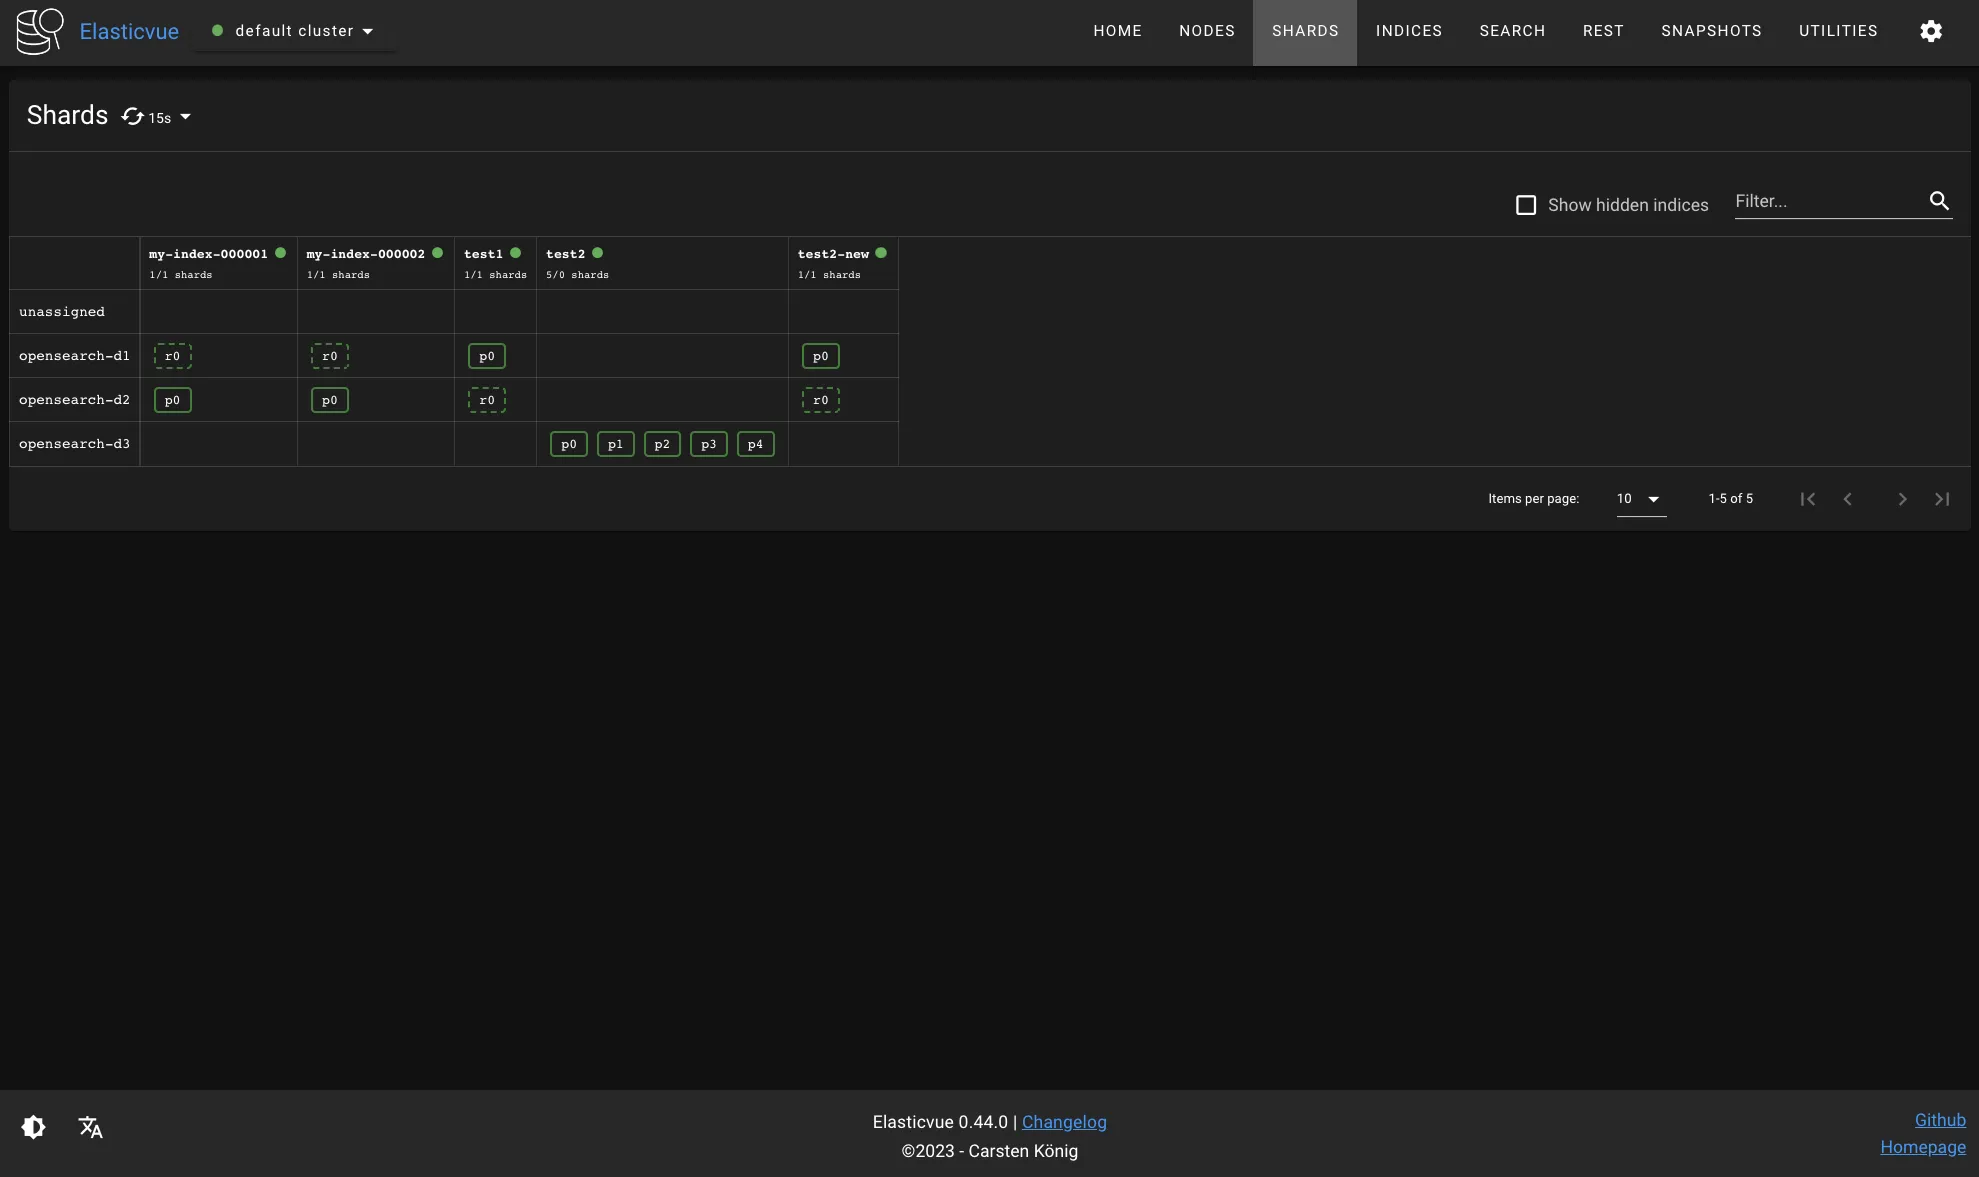Open the Changelog link
The height and width of the screenshot is (1177, 1979).
click(1064, 1122)
